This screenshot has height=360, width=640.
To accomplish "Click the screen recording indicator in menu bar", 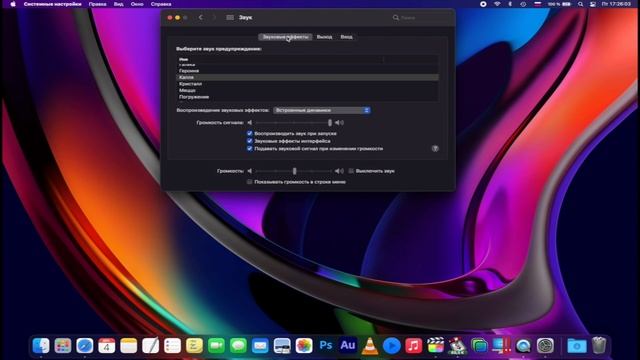I will click(x=483, y=4).
